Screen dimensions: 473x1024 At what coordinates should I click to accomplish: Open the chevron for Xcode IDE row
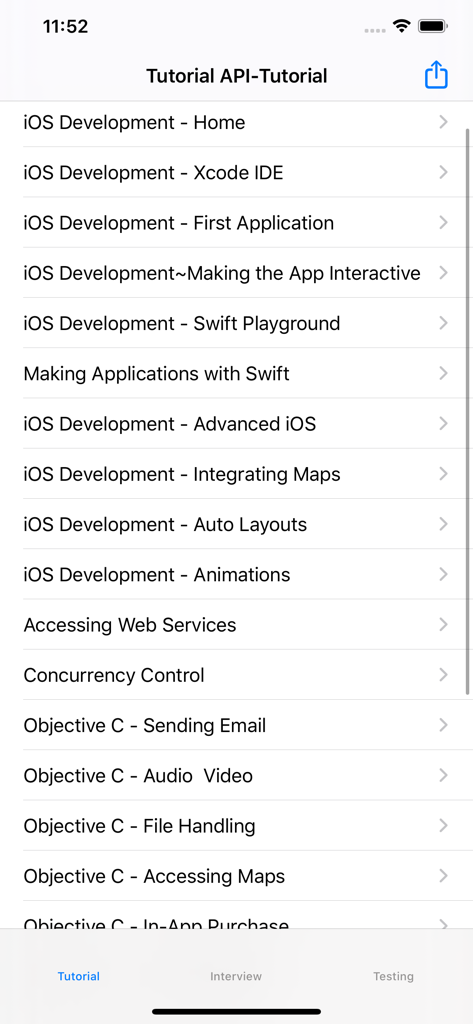point(444,172)
